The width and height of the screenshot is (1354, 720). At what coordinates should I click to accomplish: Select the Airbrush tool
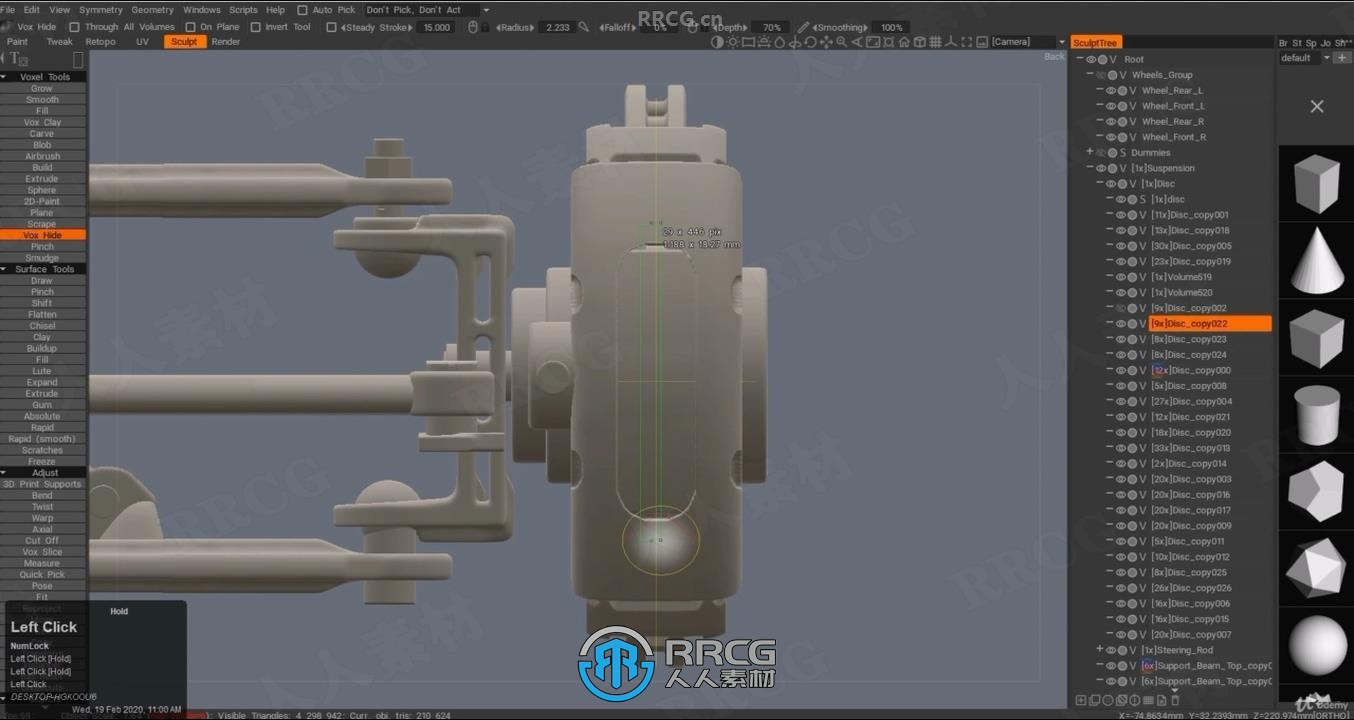pyautogui.click(x=42, y=156)
